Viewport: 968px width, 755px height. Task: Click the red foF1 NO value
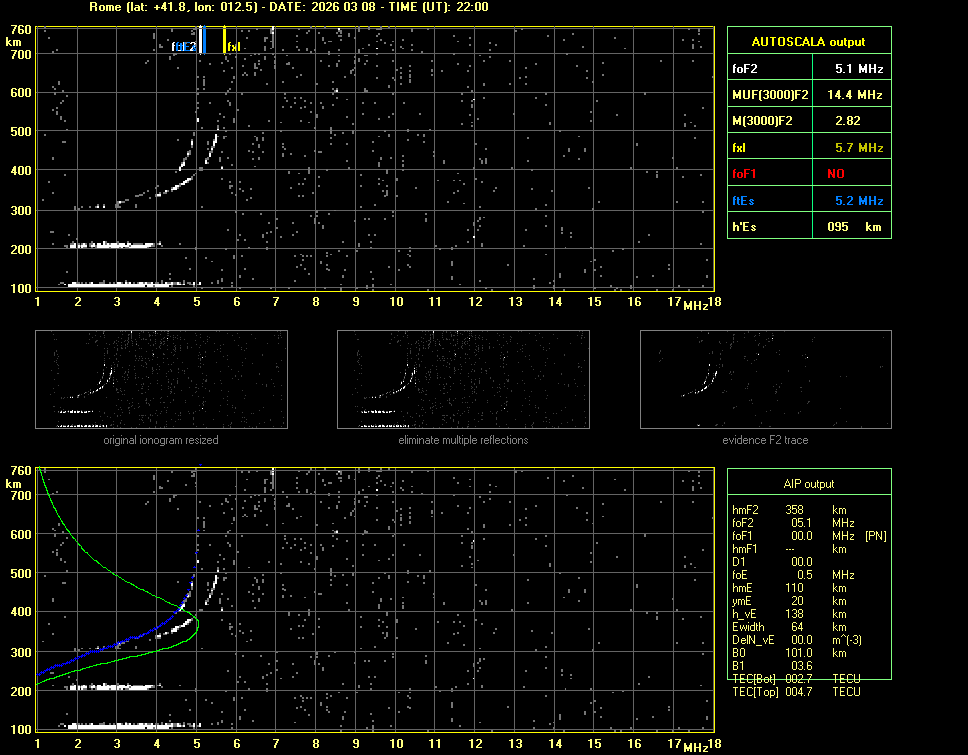tap(849, 174)
